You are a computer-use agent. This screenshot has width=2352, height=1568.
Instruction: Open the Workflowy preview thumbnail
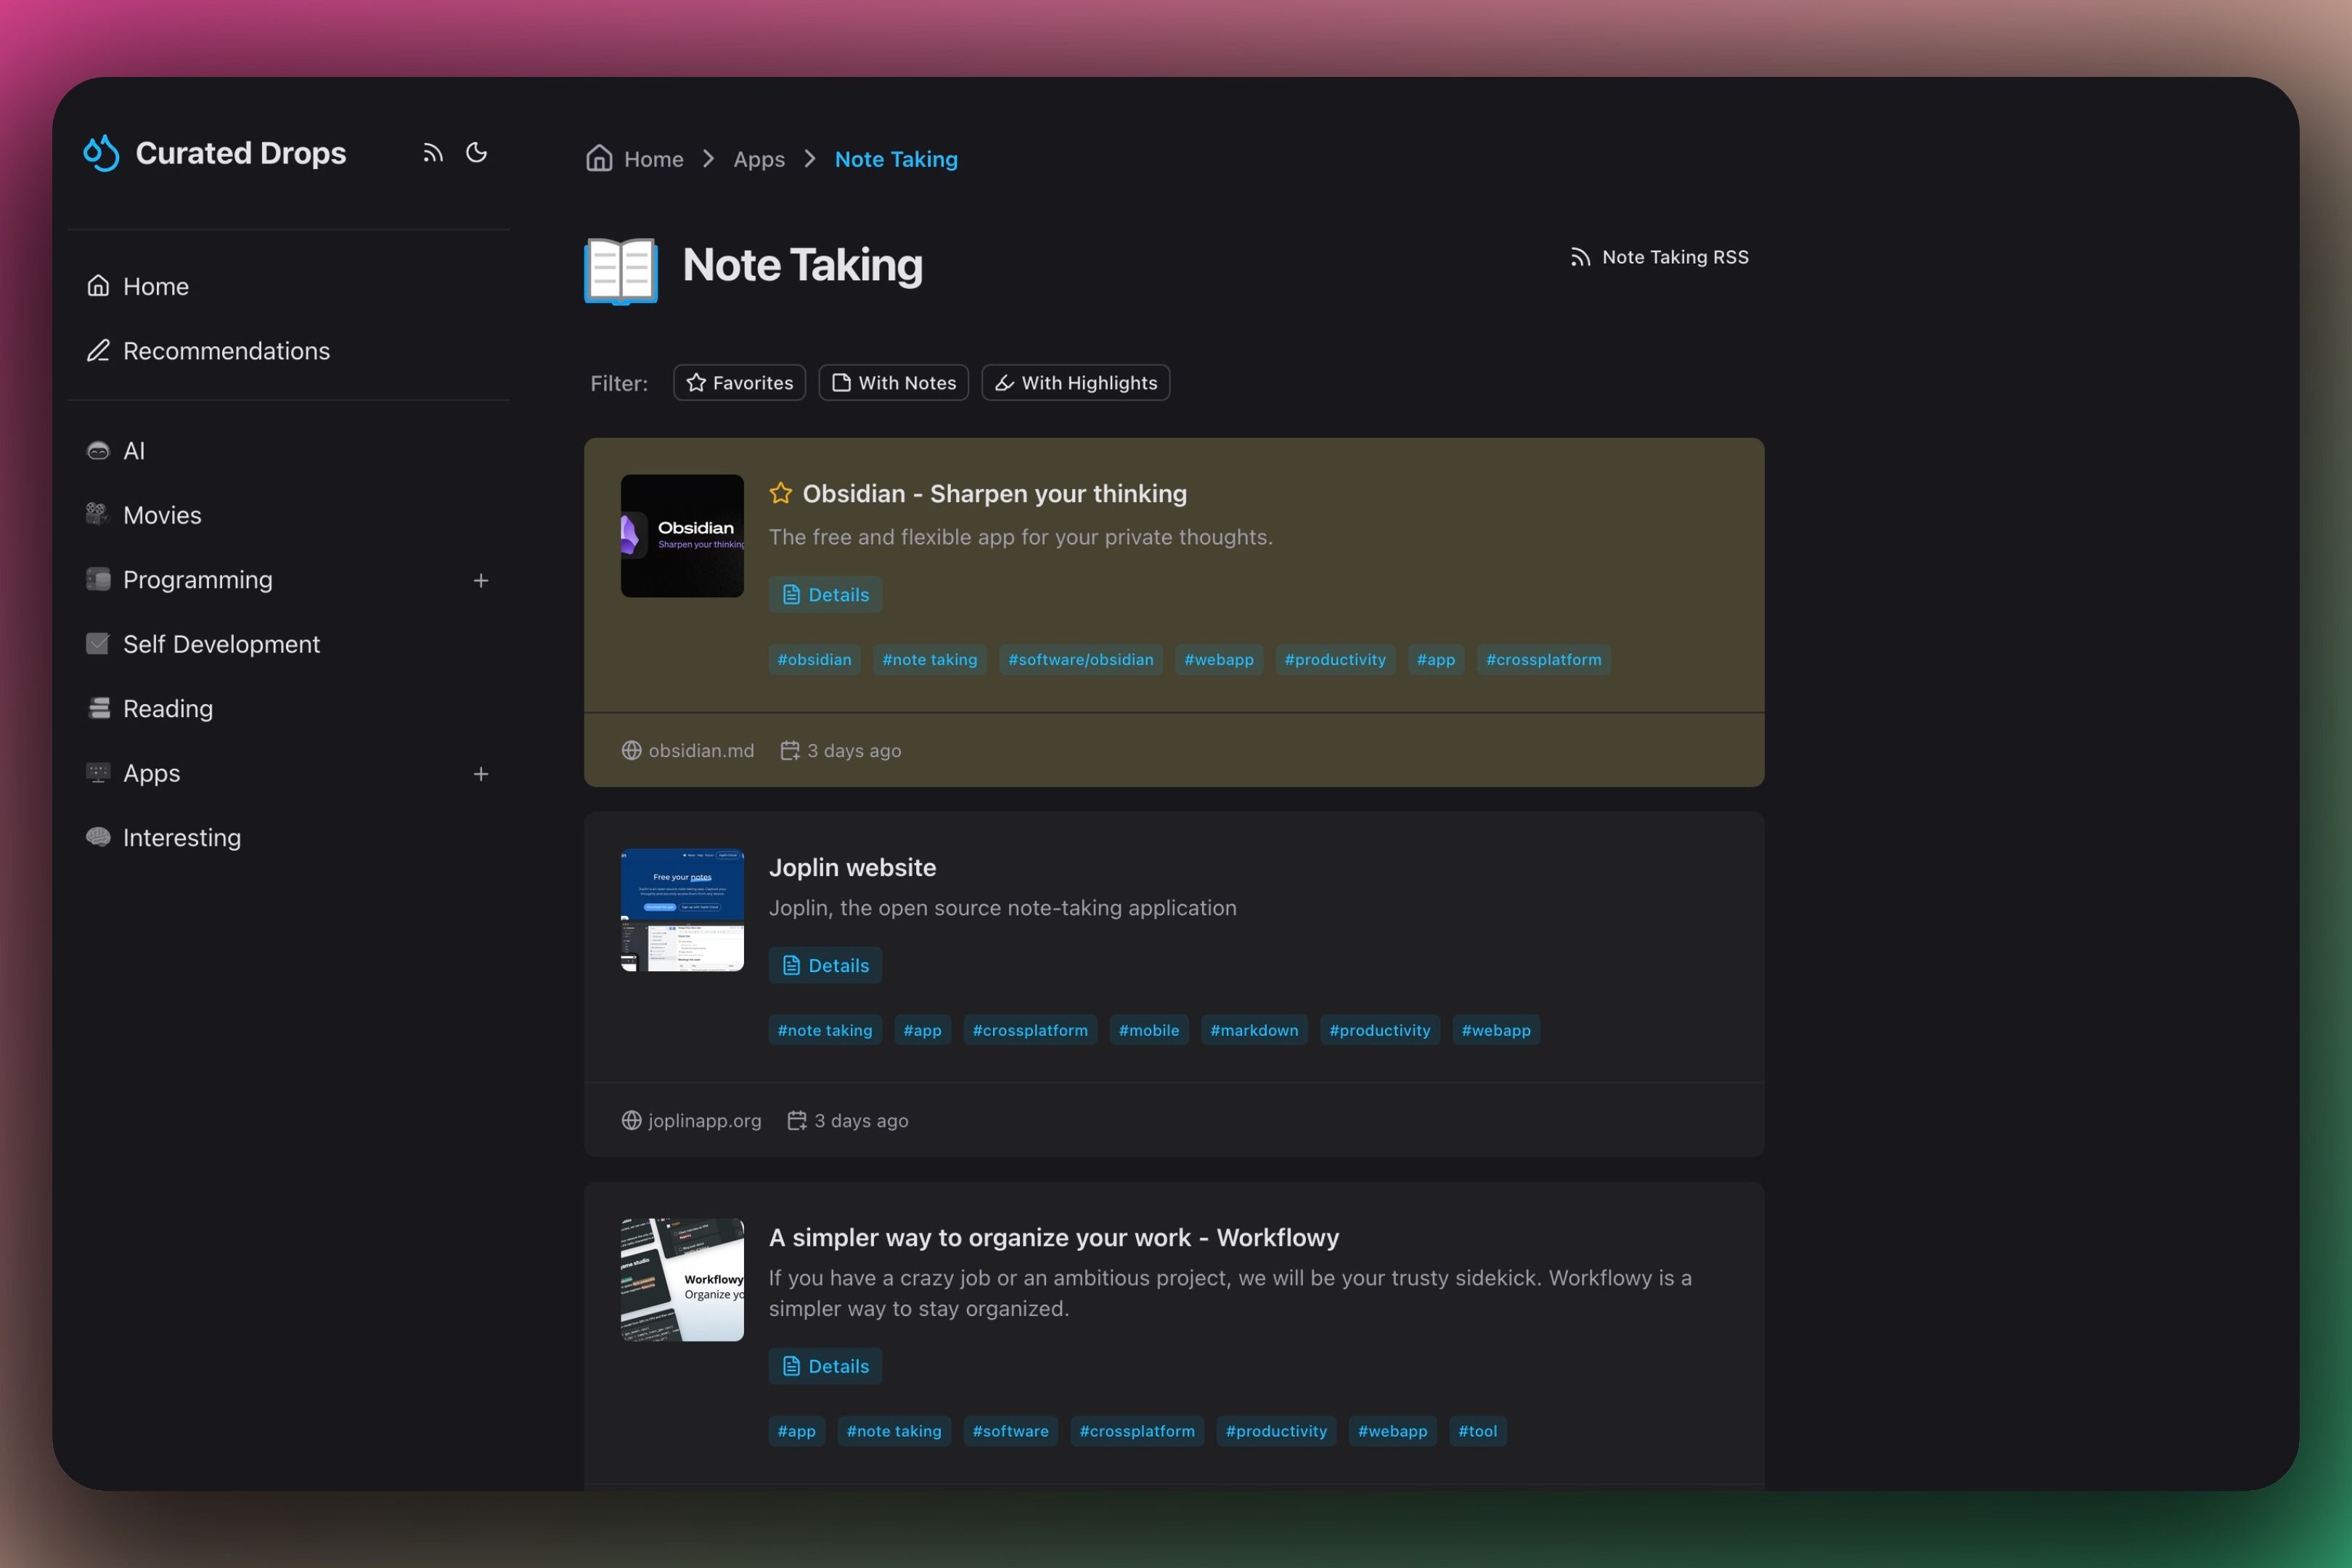pyautogui.click(x=681, y=1279)
